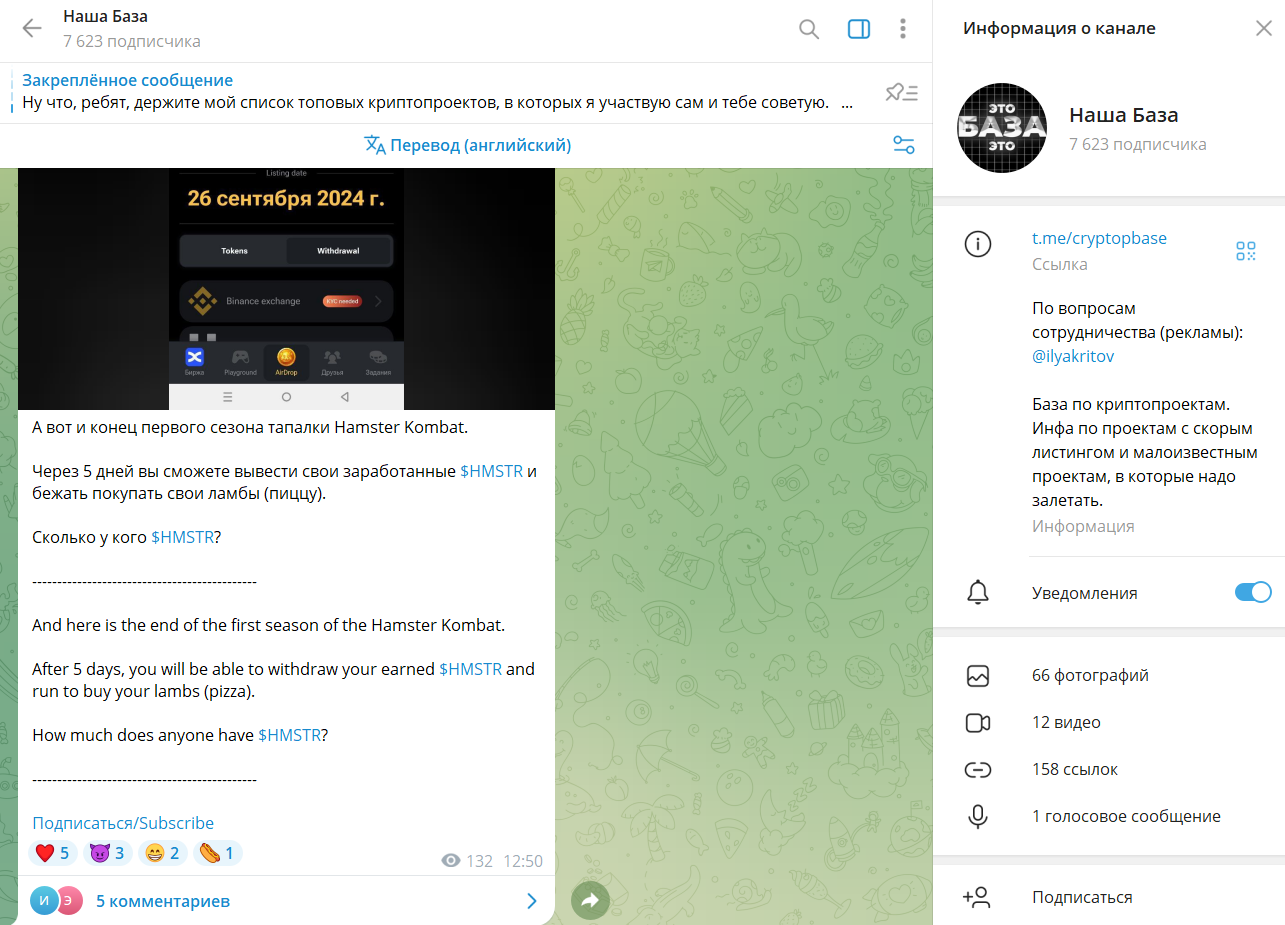Open 12 видео media section
The height and width of the screenshot is (925, 1285).
click(x=1109, y=722)
